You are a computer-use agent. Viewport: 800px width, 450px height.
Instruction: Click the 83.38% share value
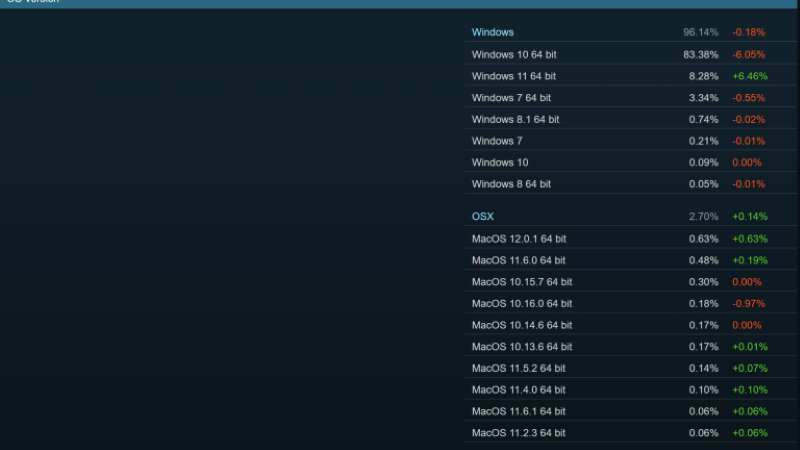pos(701,55)
